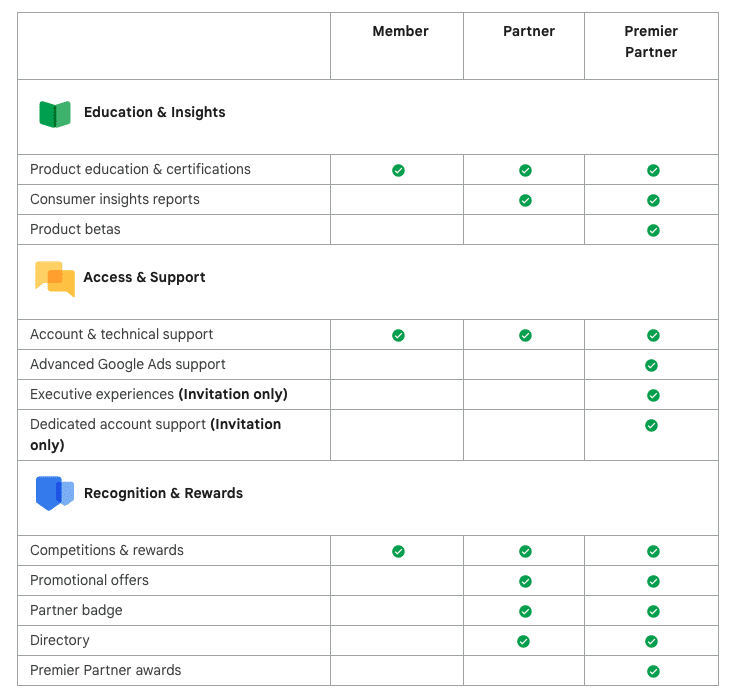The width and height of the screenshot is (737, 691).
Task: Click Premier Partner checkmark for Product betas
Action: (653, 230)
